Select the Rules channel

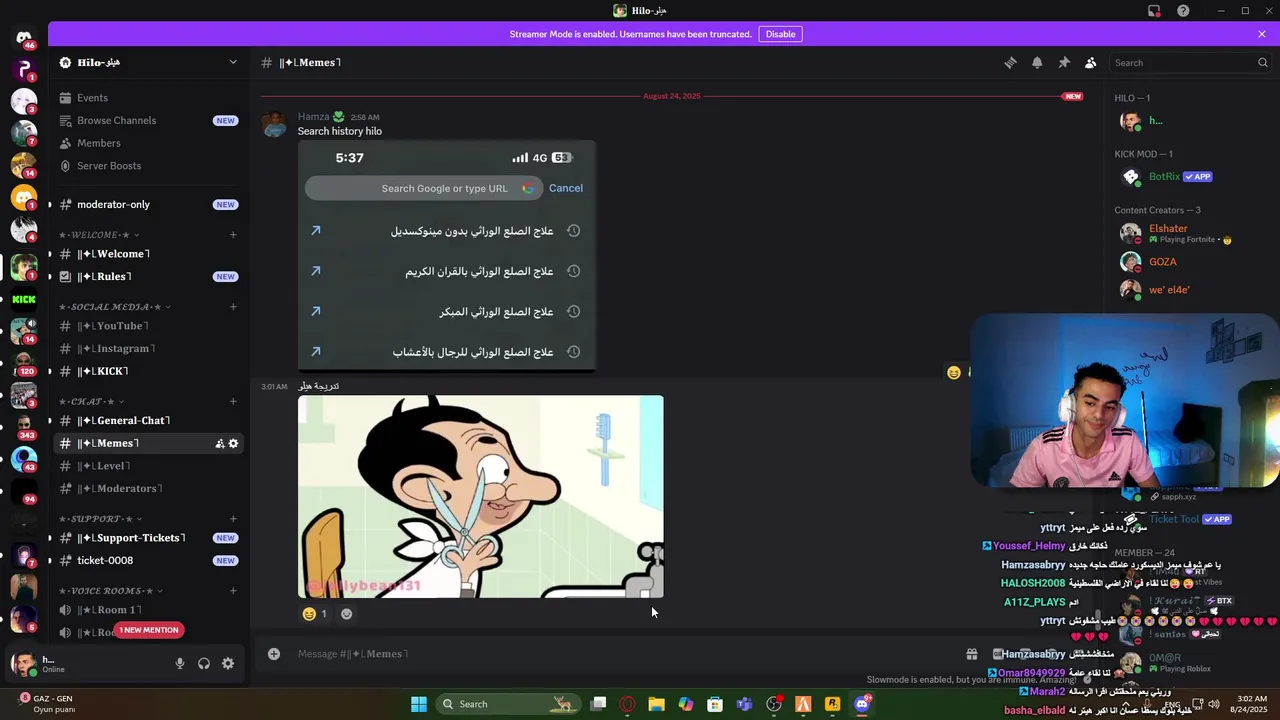pos(148,277)
